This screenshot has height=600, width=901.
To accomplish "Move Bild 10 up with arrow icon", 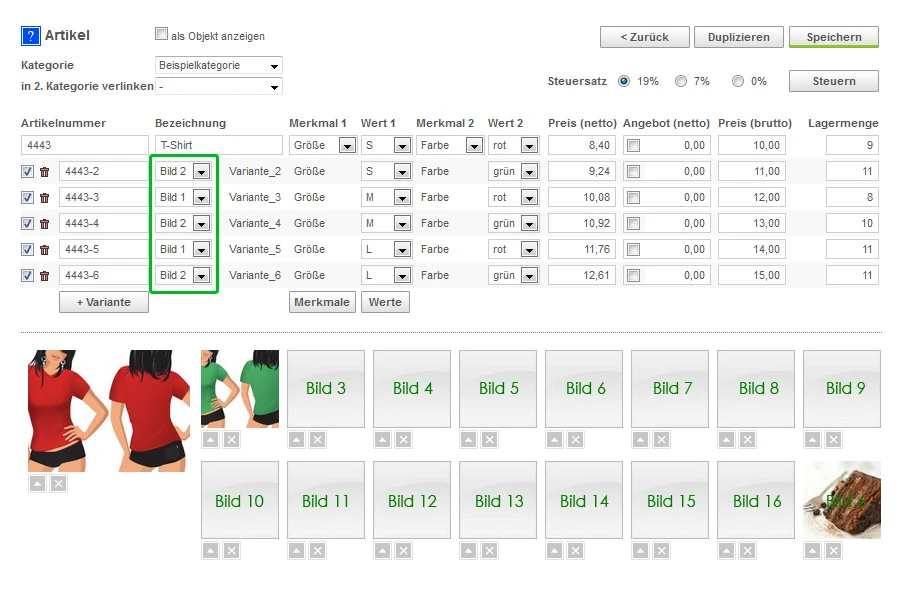I will (210, 551).
